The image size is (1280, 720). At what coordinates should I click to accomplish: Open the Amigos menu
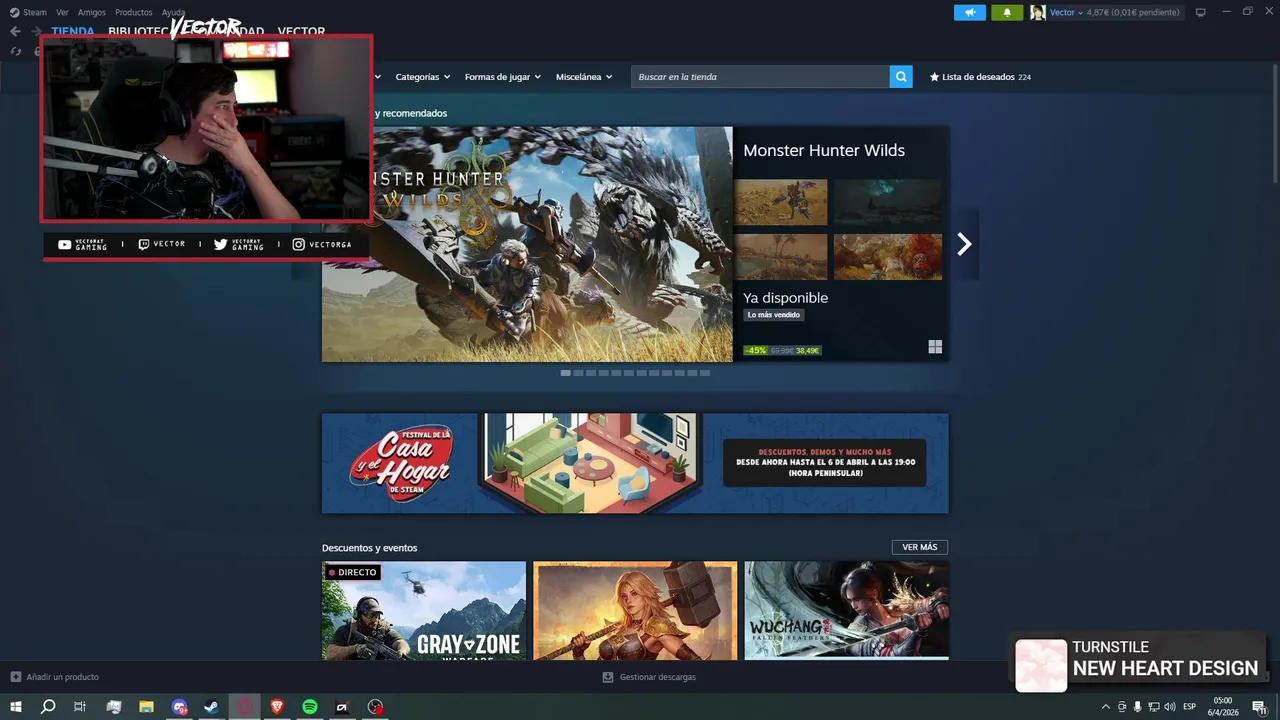[92, 12]
